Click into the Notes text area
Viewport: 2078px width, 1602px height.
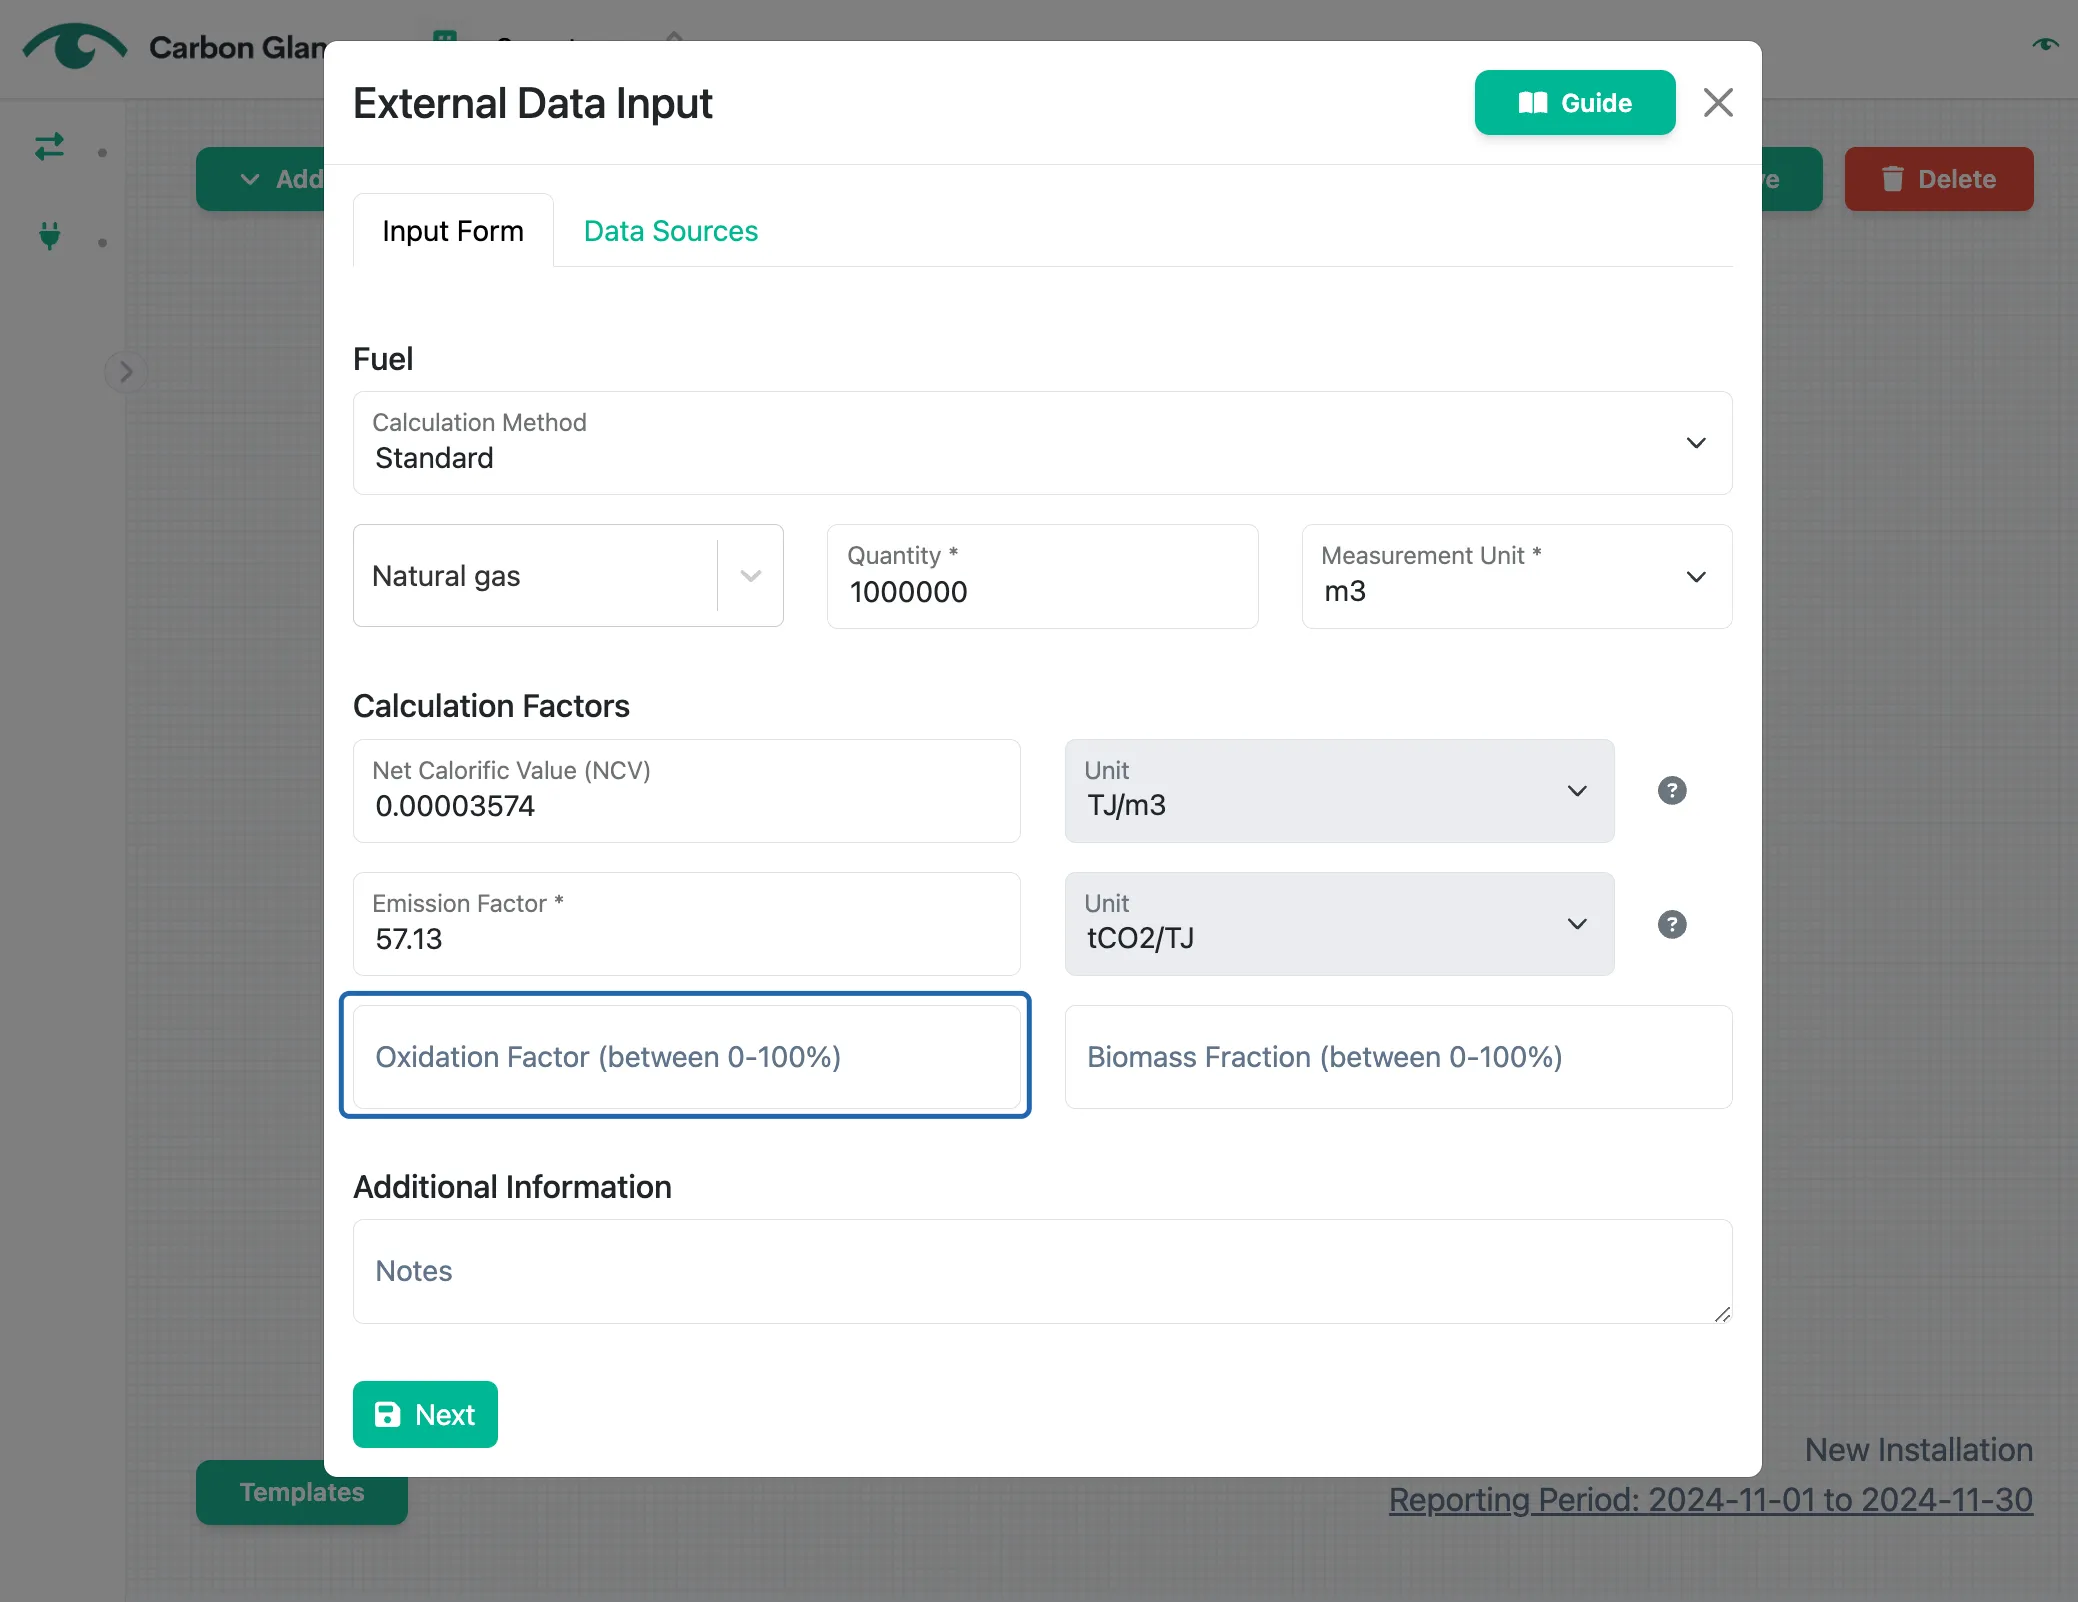[x=1042, y=1272]
